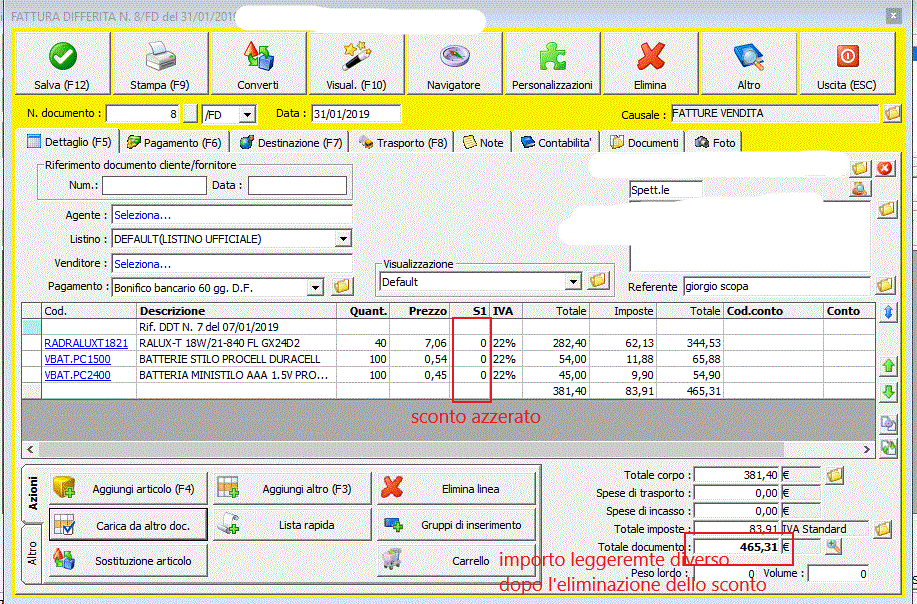
Task: Switch to the Pagamento (F6) tab
Action: coord(174,143)
